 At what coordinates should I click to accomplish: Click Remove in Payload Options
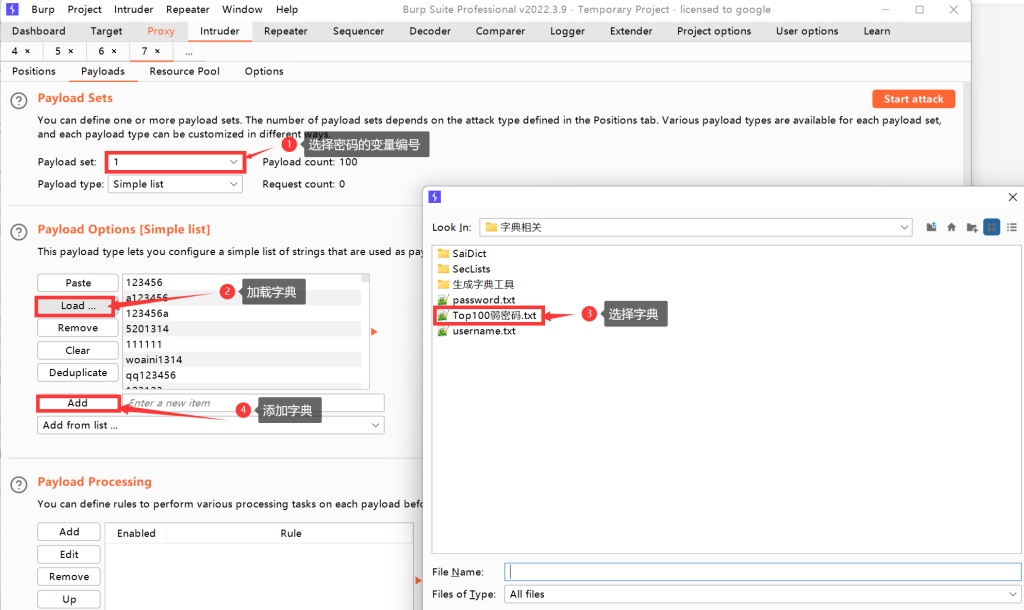(78, 328)
